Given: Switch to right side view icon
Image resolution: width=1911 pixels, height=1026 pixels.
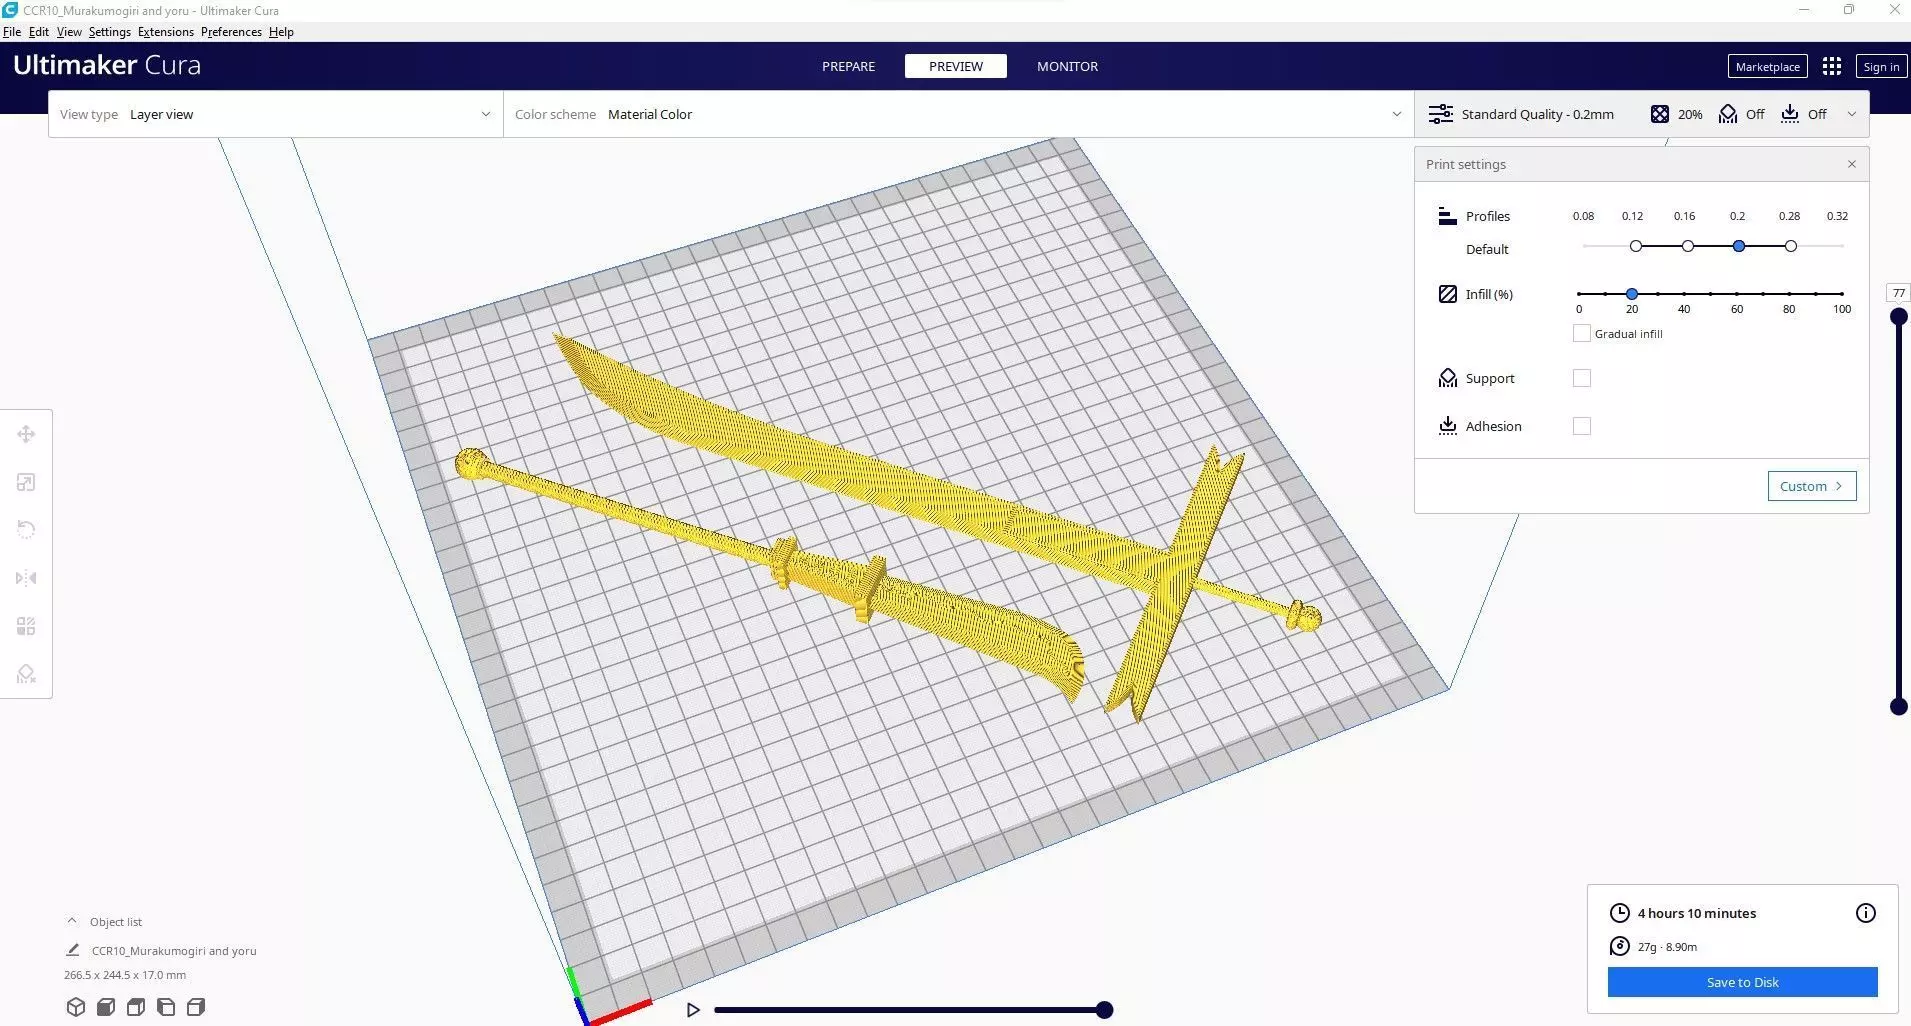Looking at the screenshot, I should [x=196, y=1007].
